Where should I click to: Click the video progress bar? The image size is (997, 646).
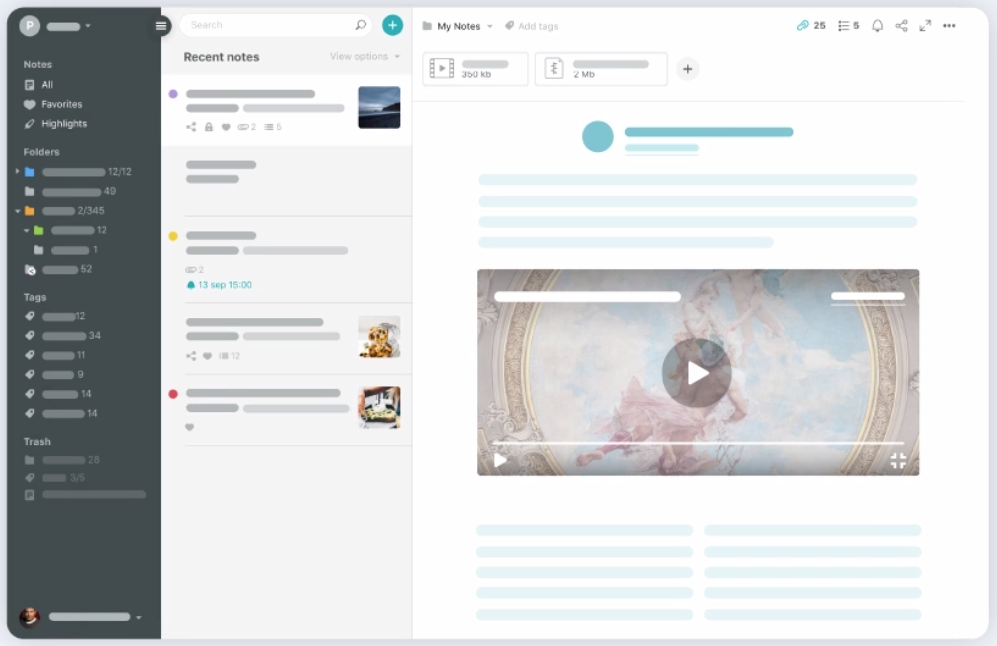click(698, 443)
